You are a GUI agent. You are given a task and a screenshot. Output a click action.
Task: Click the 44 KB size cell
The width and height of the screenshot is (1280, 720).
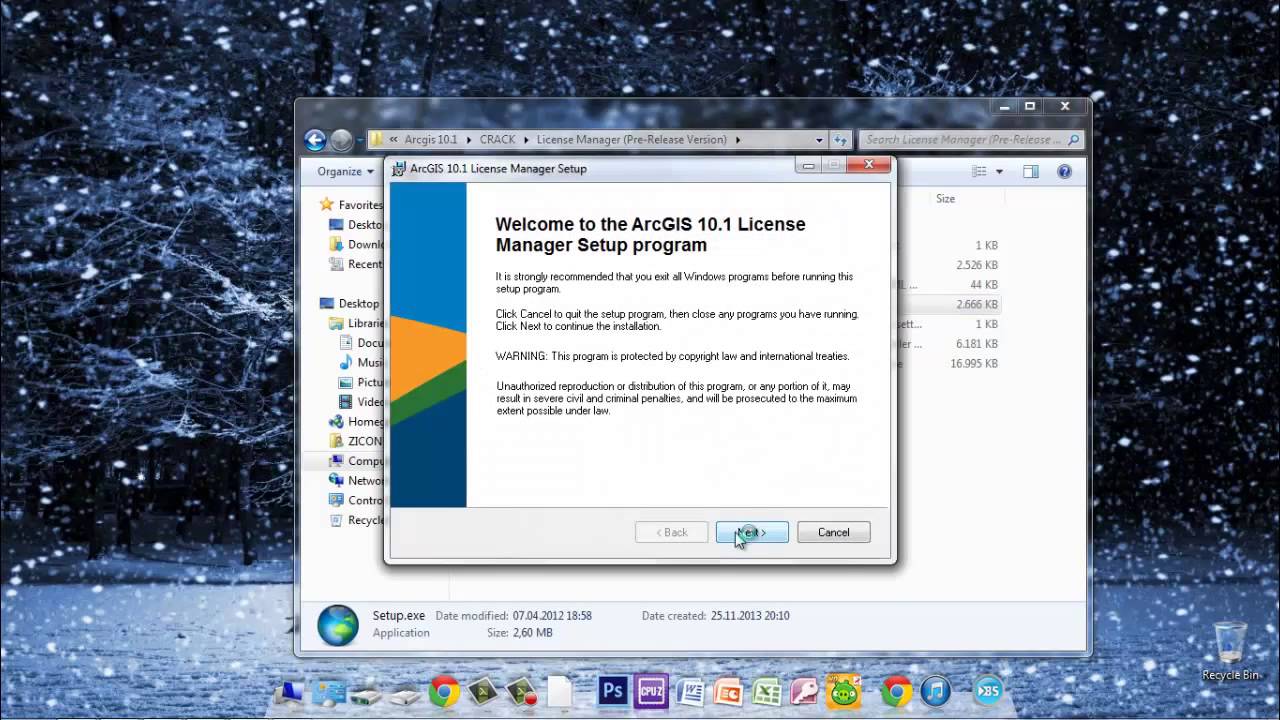[984, 285]
